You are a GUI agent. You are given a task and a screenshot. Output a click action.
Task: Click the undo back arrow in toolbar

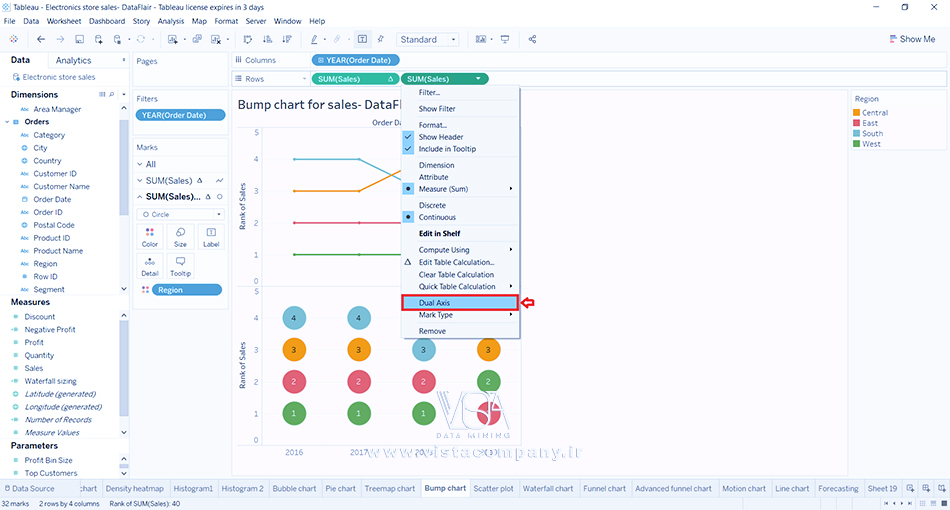coord(41,39)
